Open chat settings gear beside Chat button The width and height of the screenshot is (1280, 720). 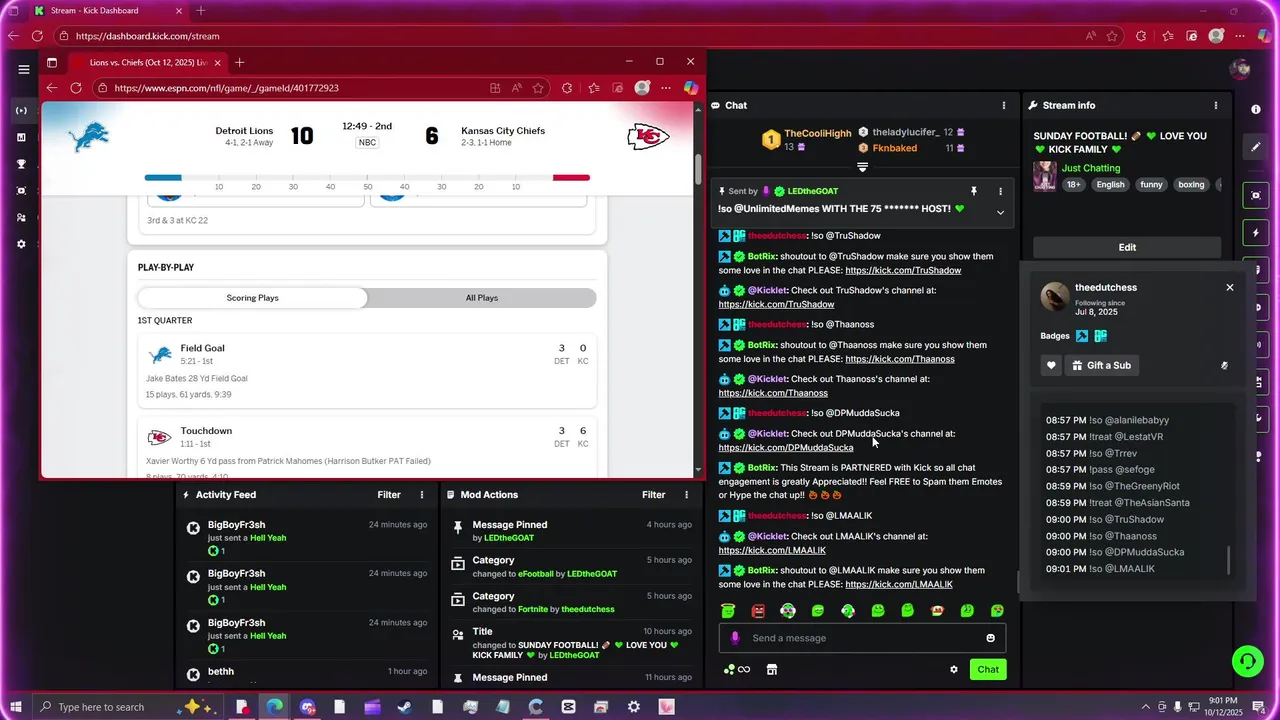pos(953,669)
